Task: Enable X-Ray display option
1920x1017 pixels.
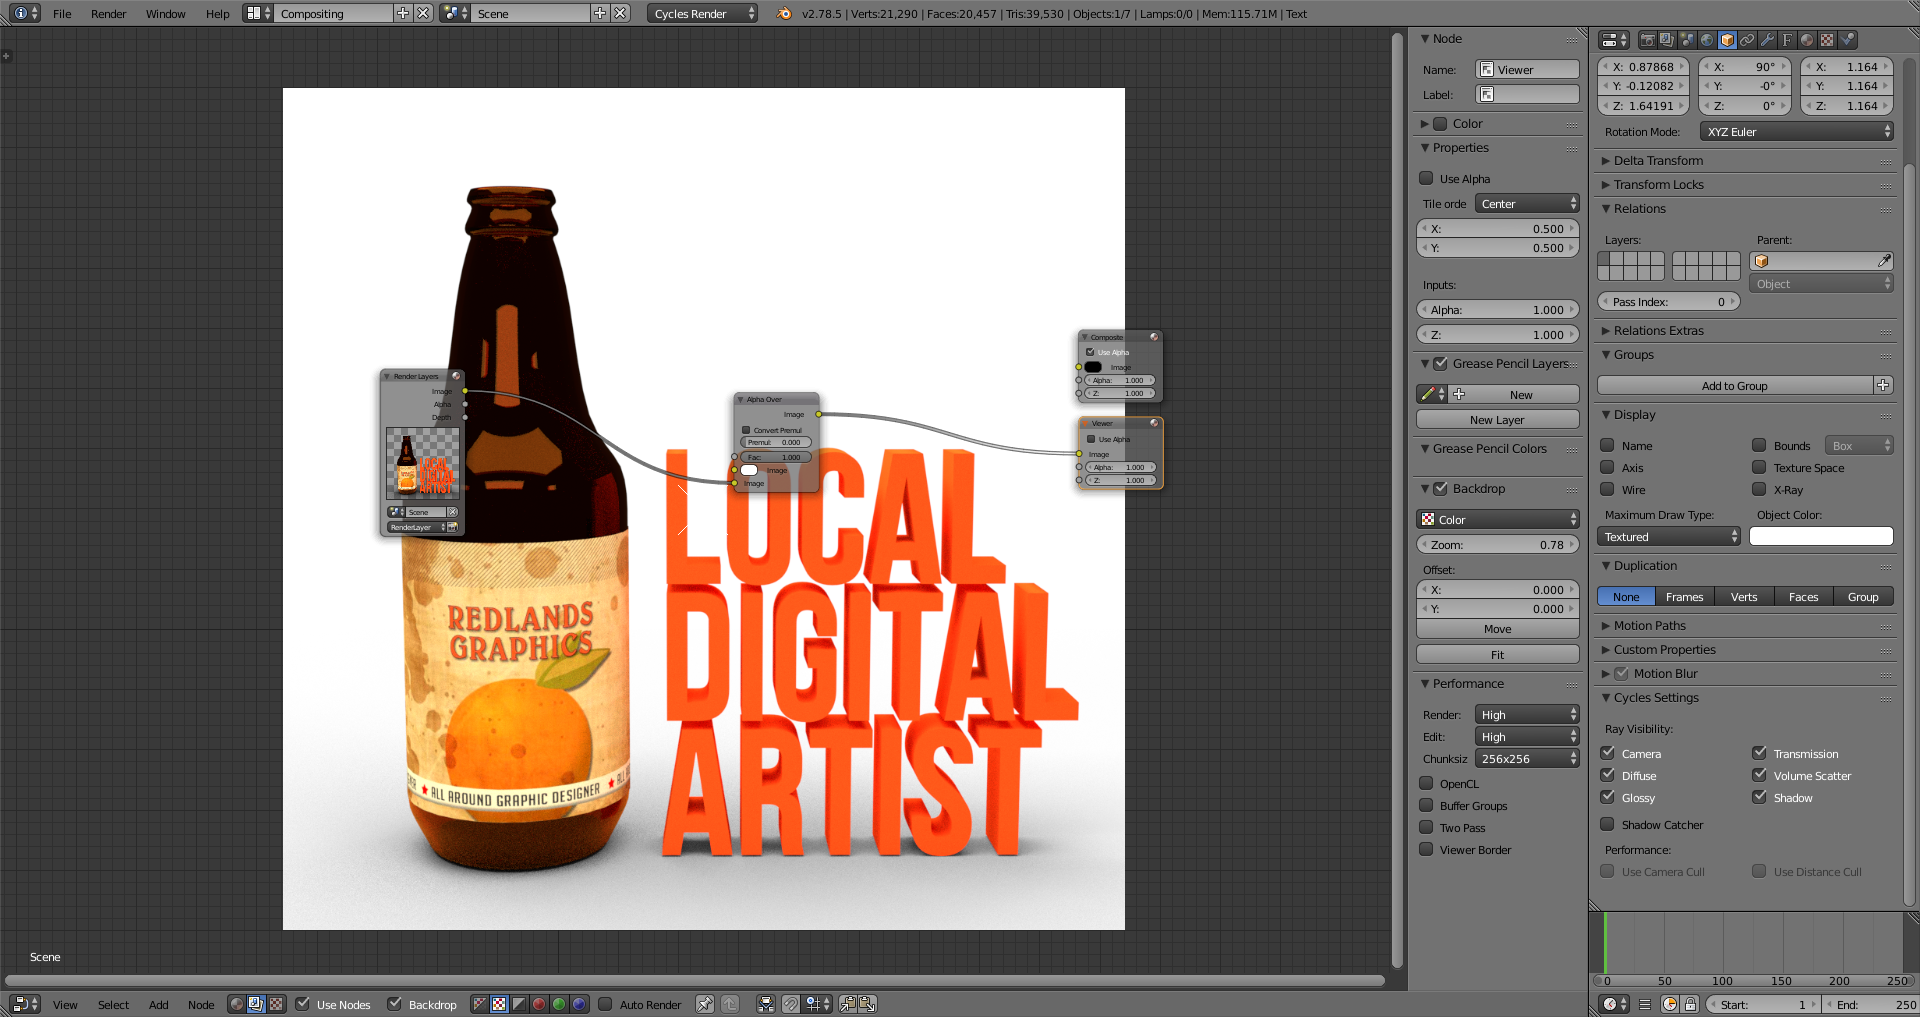Action: tap(1759, 489)
